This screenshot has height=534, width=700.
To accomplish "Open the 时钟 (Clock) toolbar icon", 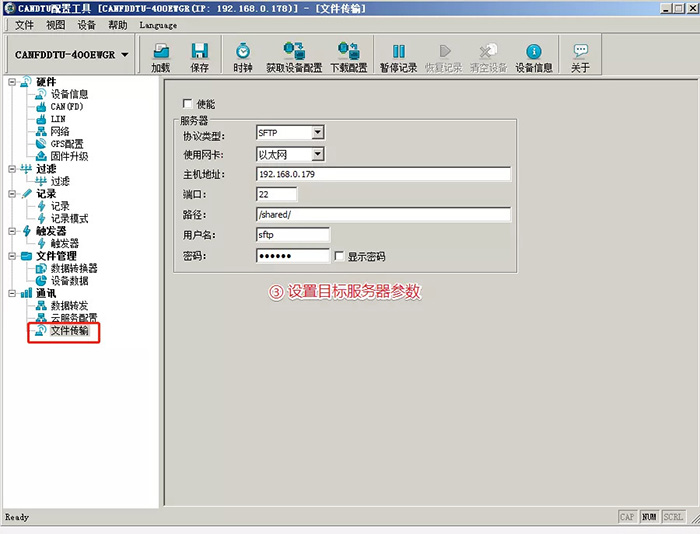I will 242,51.
